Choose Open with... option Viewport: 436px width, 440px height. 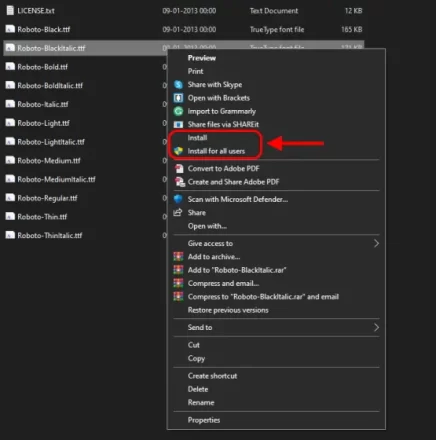(x=207, y=226)
